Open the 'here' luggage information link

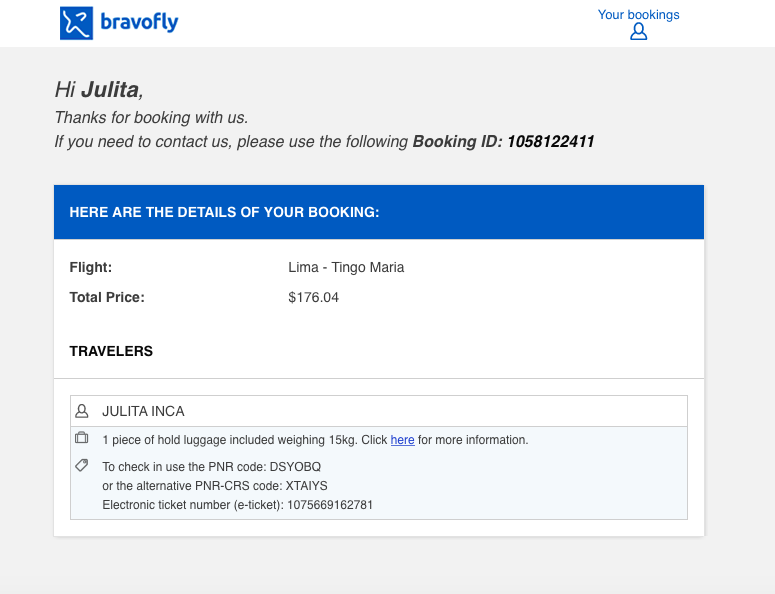click(x=402, y=440)
